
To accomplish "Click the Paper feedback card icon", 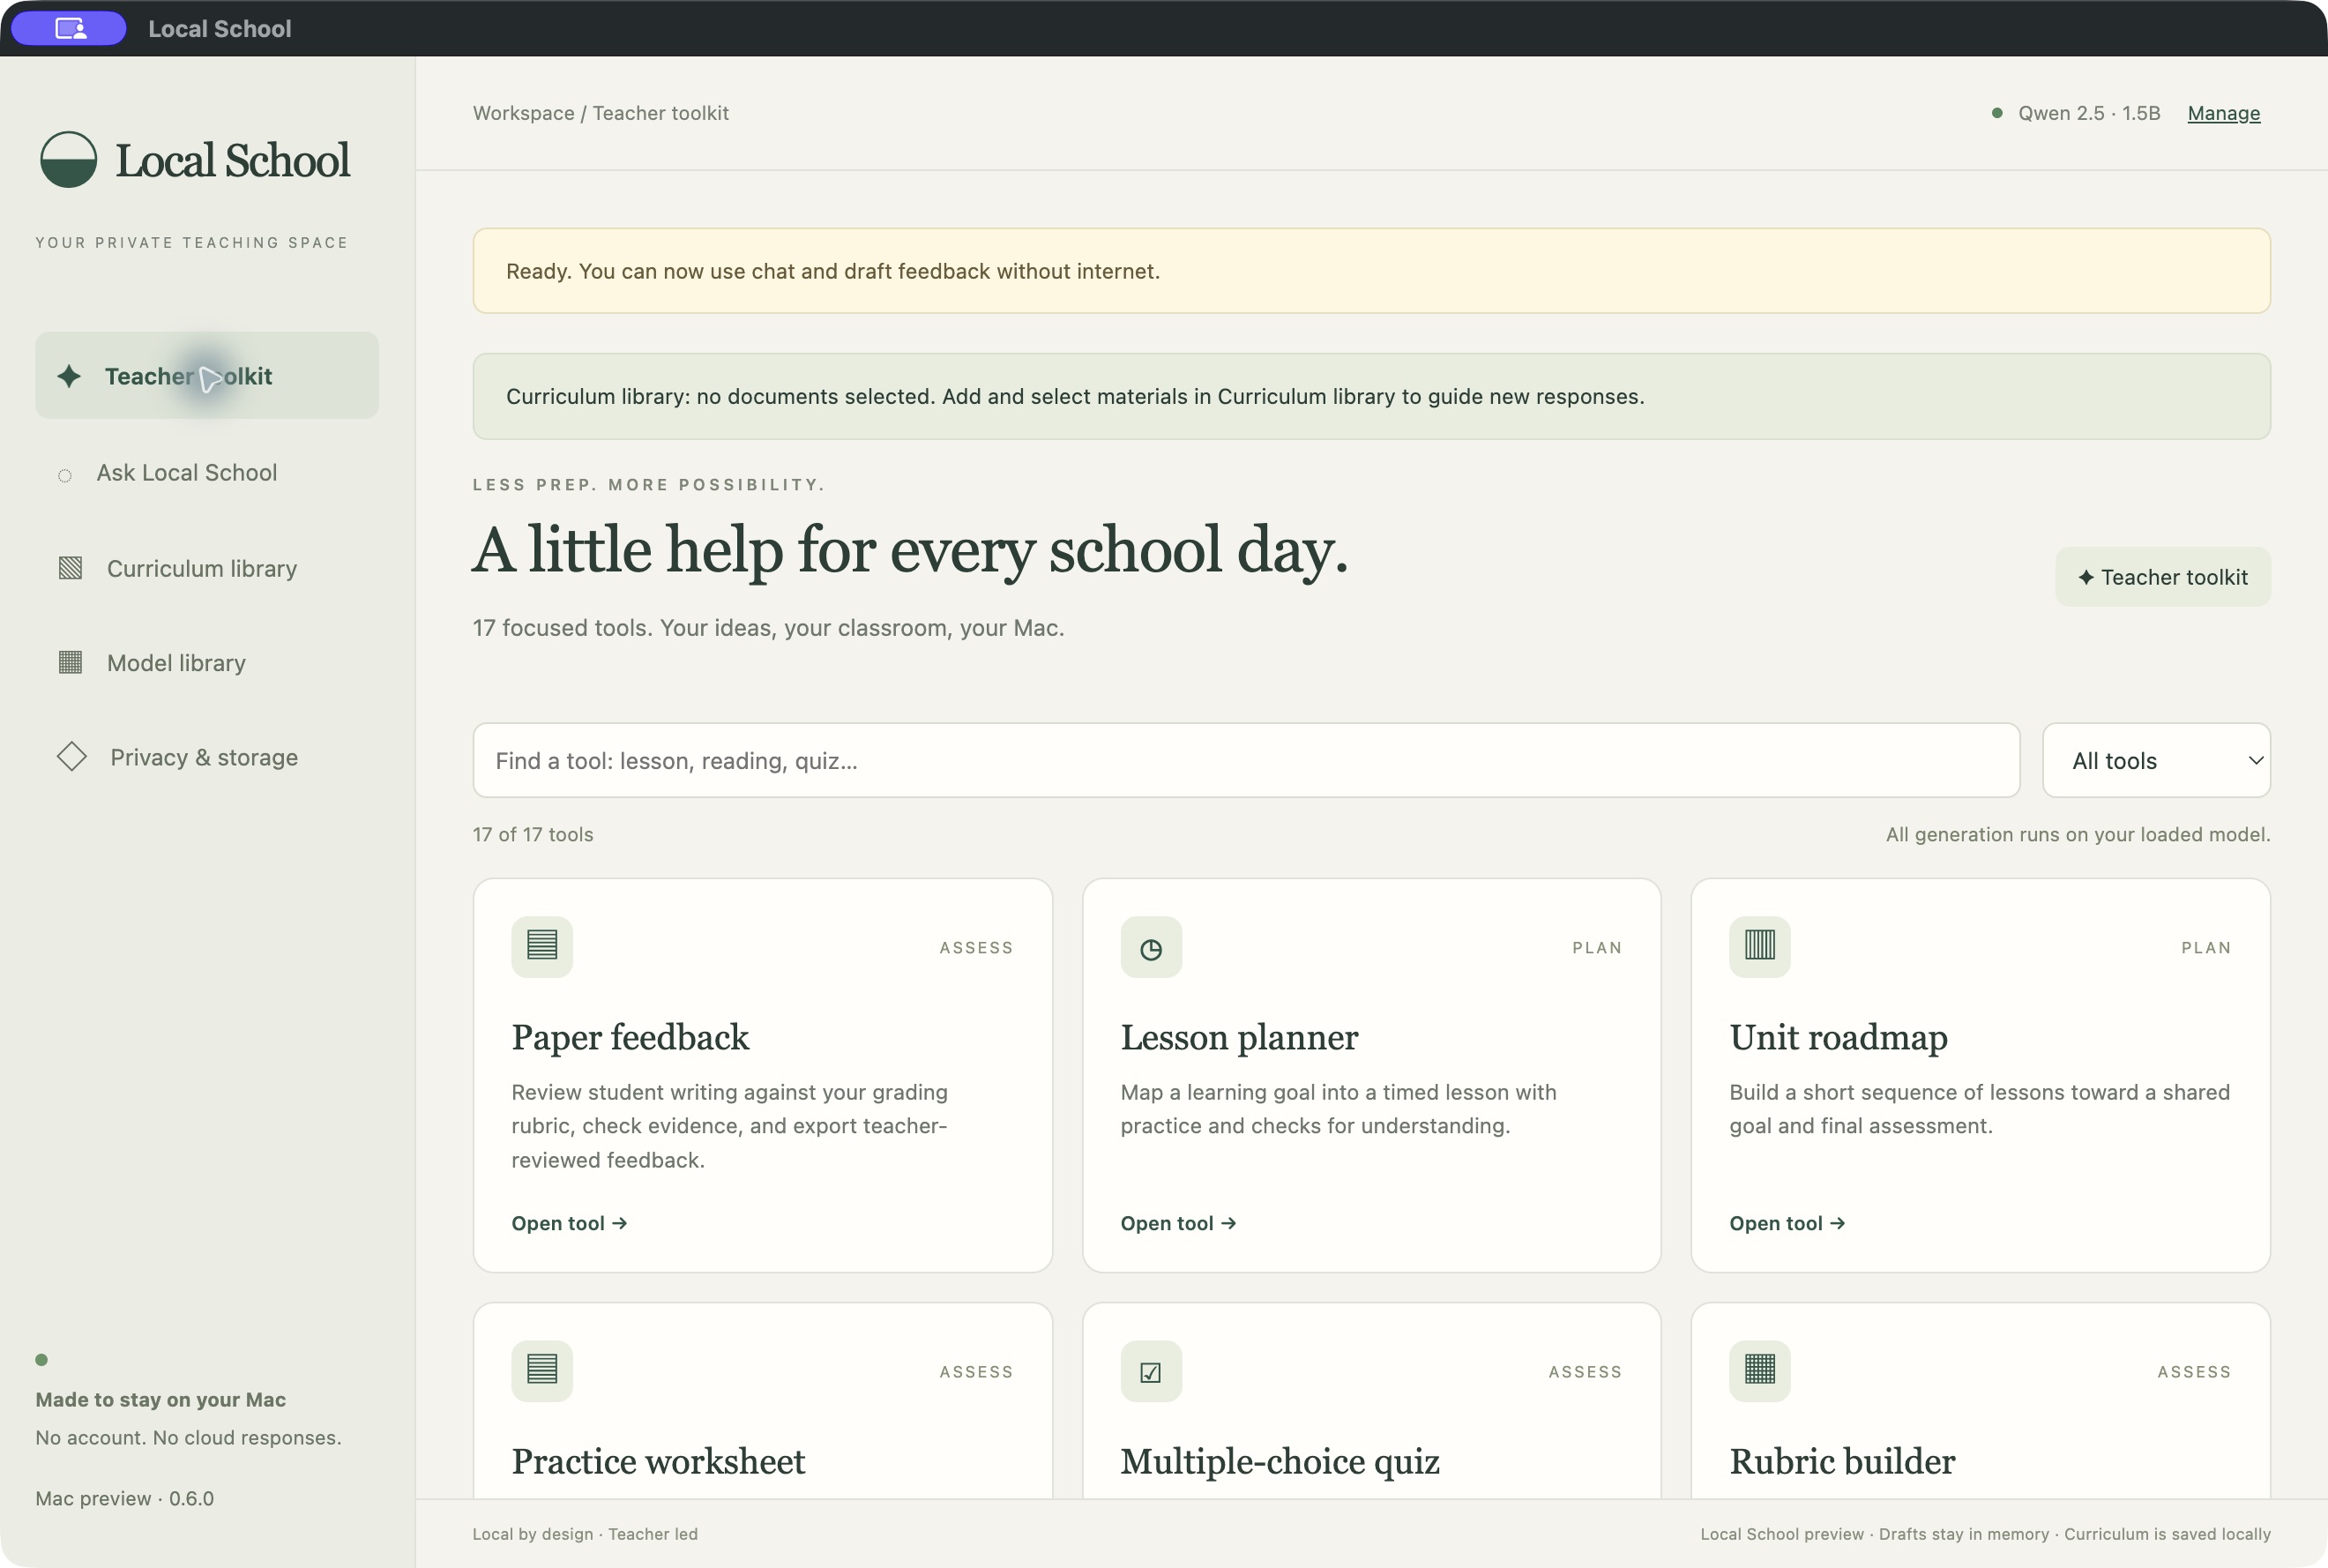I will [542, 946].
